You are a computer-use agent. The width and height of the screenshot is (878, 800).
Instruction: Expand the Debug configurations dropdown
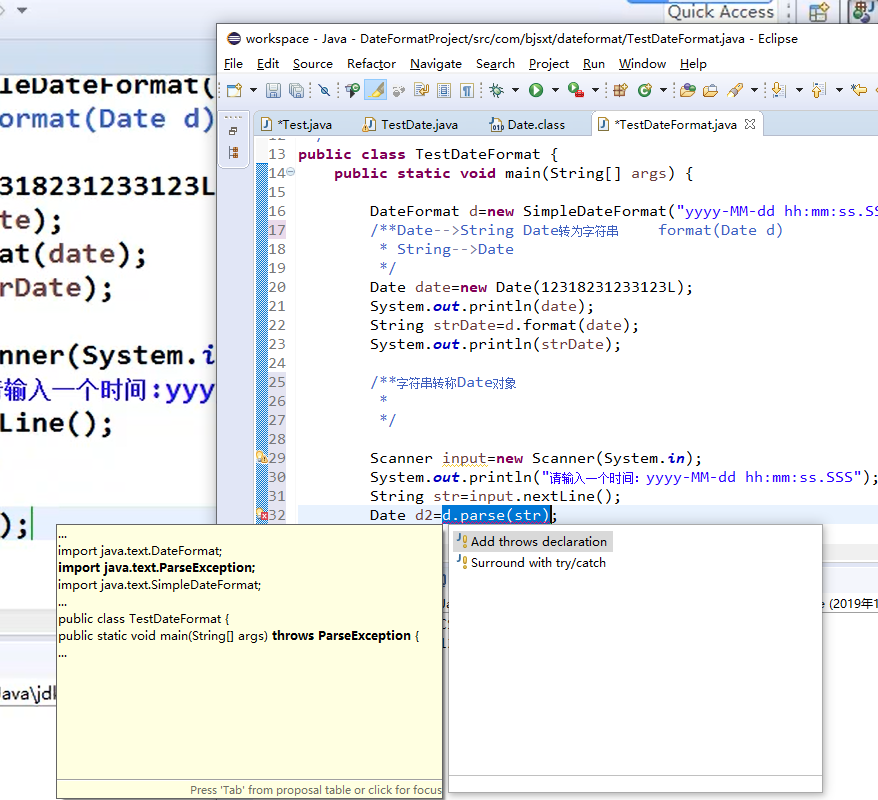click(x=515, y=90)
